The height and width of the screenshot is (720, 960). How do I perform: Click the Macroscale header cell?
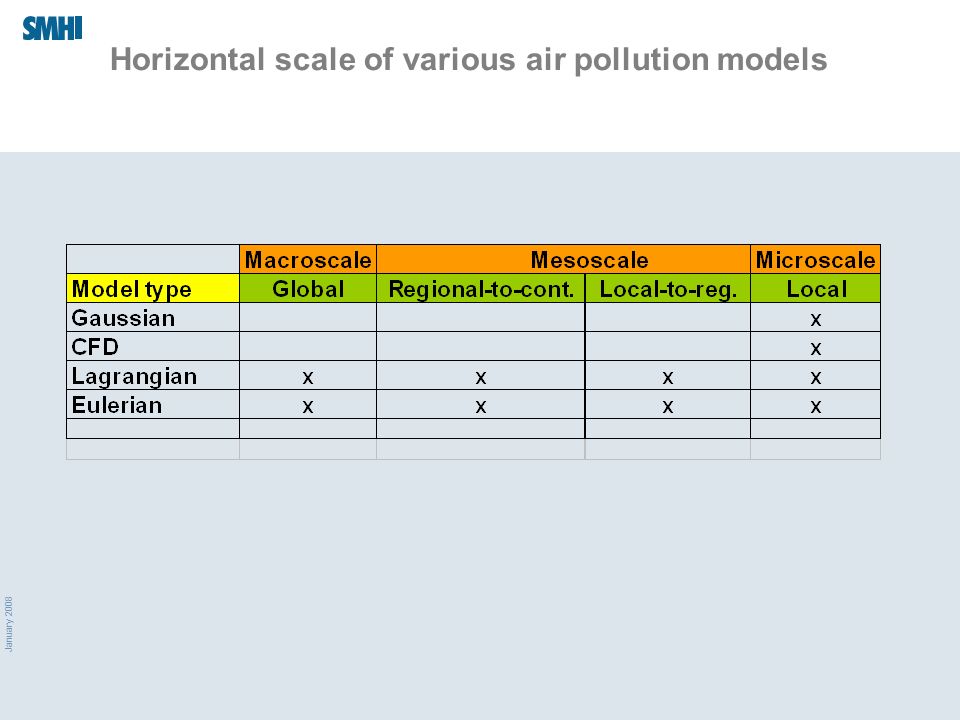tap(308, 259)
